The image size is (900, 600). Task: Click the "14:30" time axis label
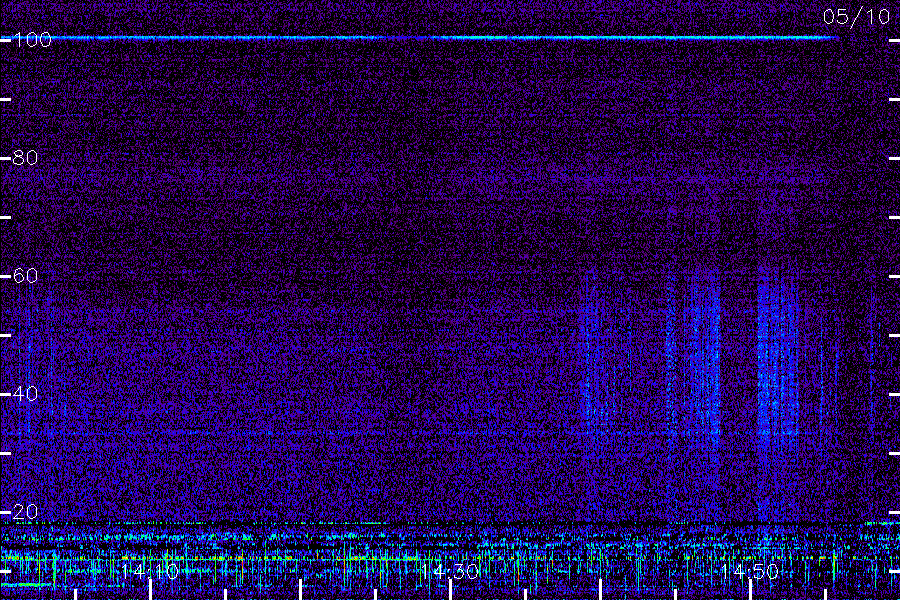[450, 571]
